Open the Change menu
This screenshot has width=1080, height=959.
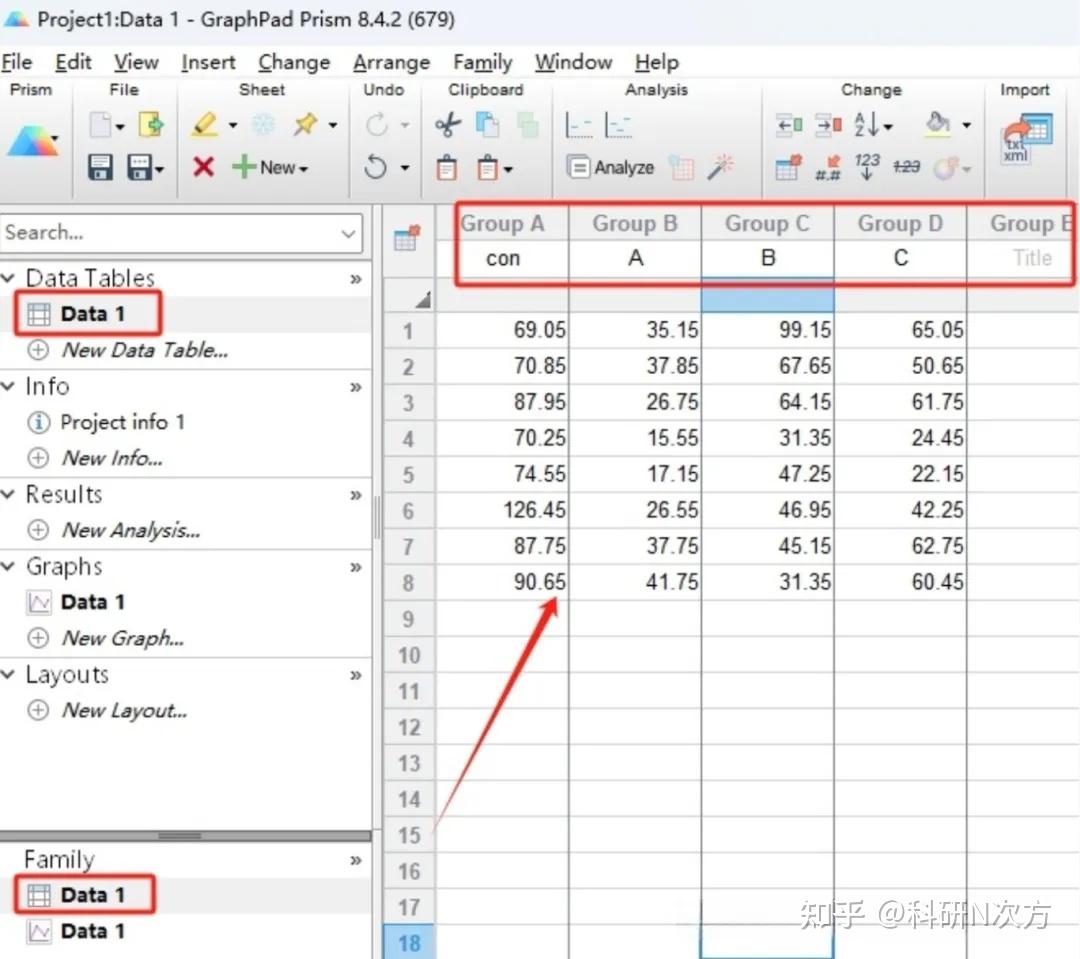click(x=294, y=62)
